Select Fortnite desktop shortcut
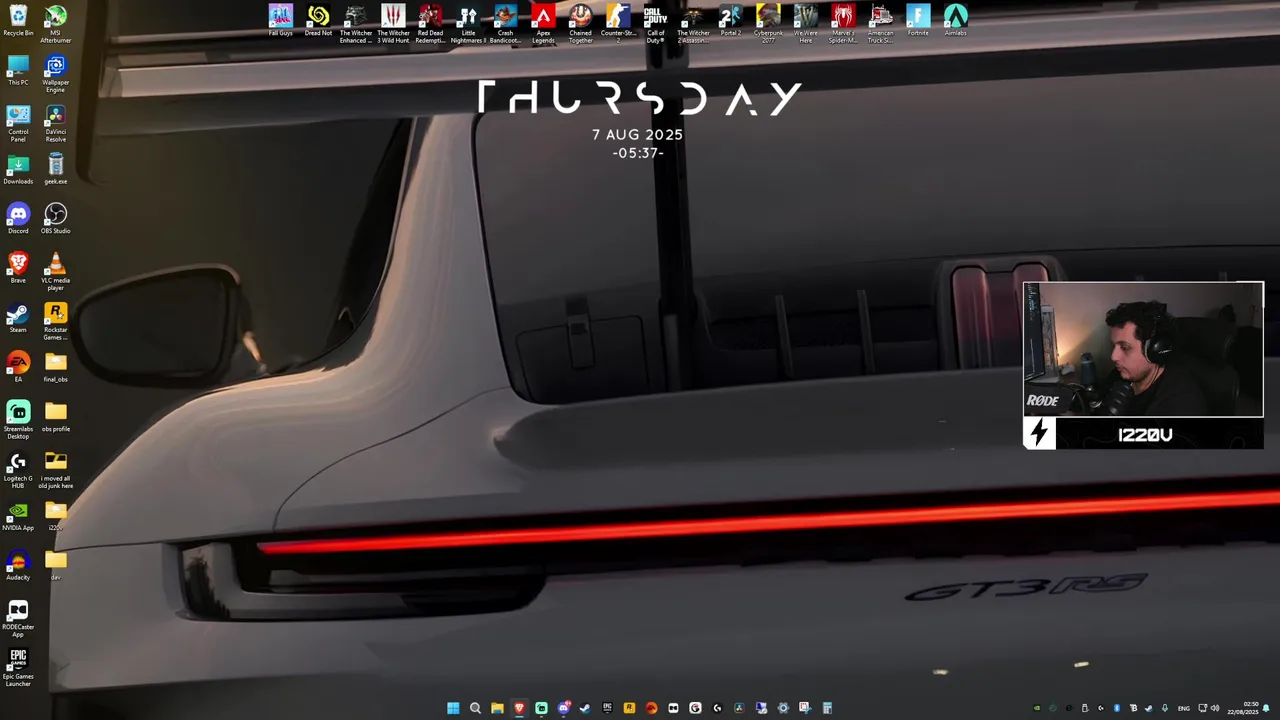 918,20
